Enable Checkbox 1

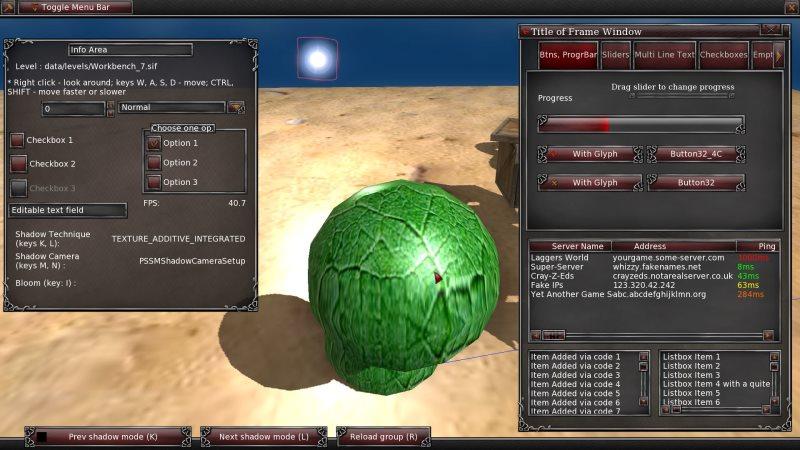[17, 140]
